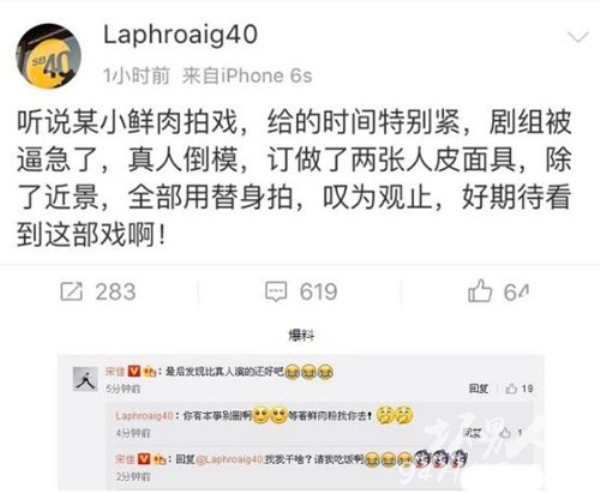Tap the 来自iPhone 6s source text
This screenshot has height=493, width=600.
coord(247,76)
